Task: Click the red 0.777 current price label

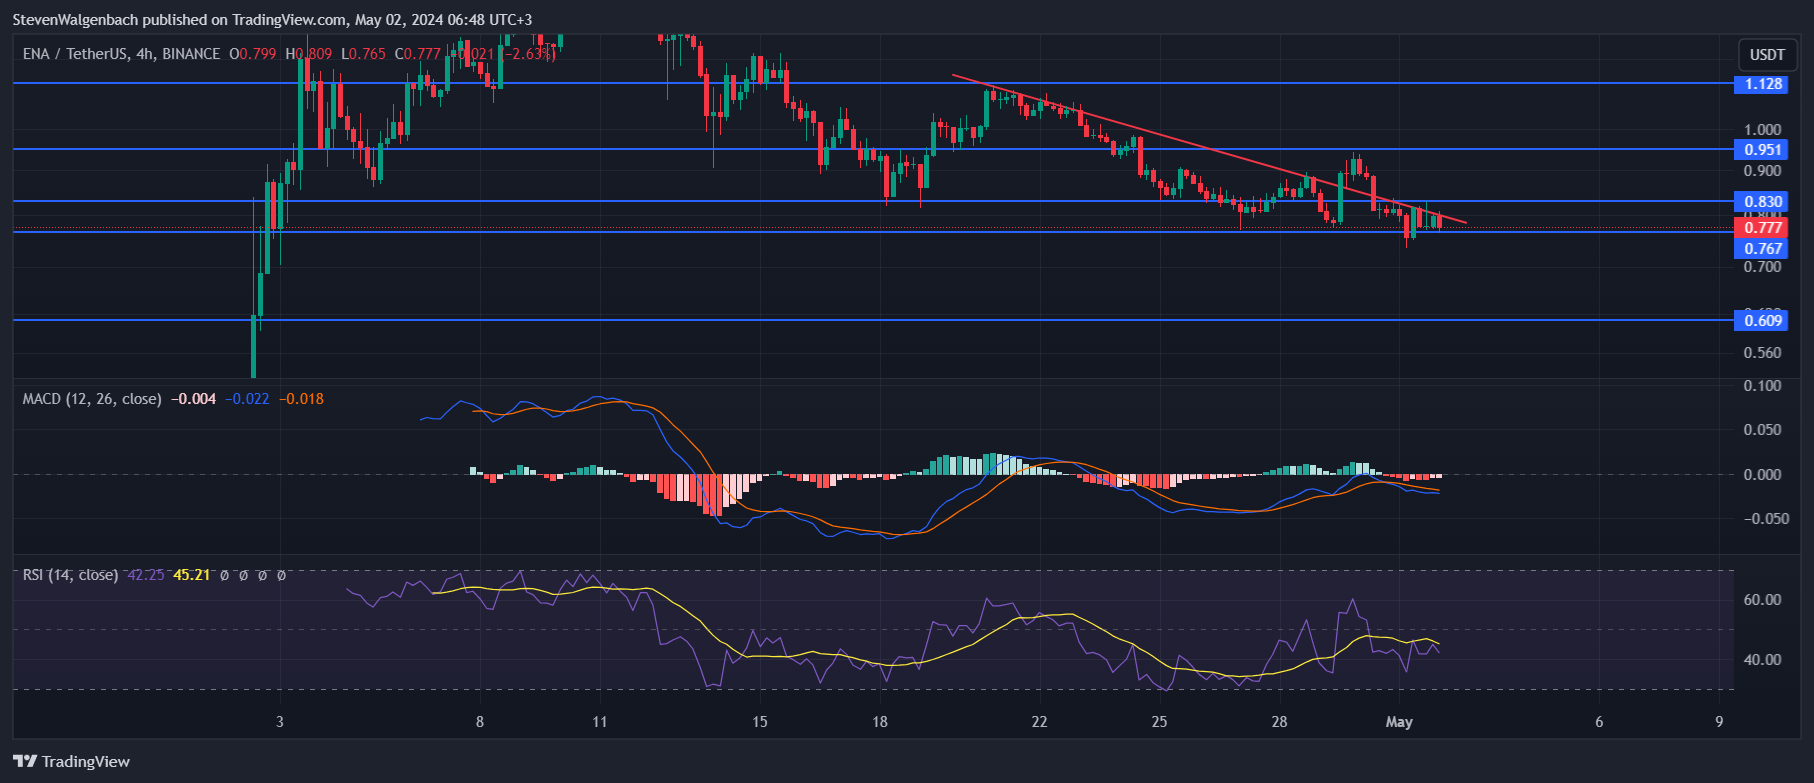Action: coord(1763,228)
